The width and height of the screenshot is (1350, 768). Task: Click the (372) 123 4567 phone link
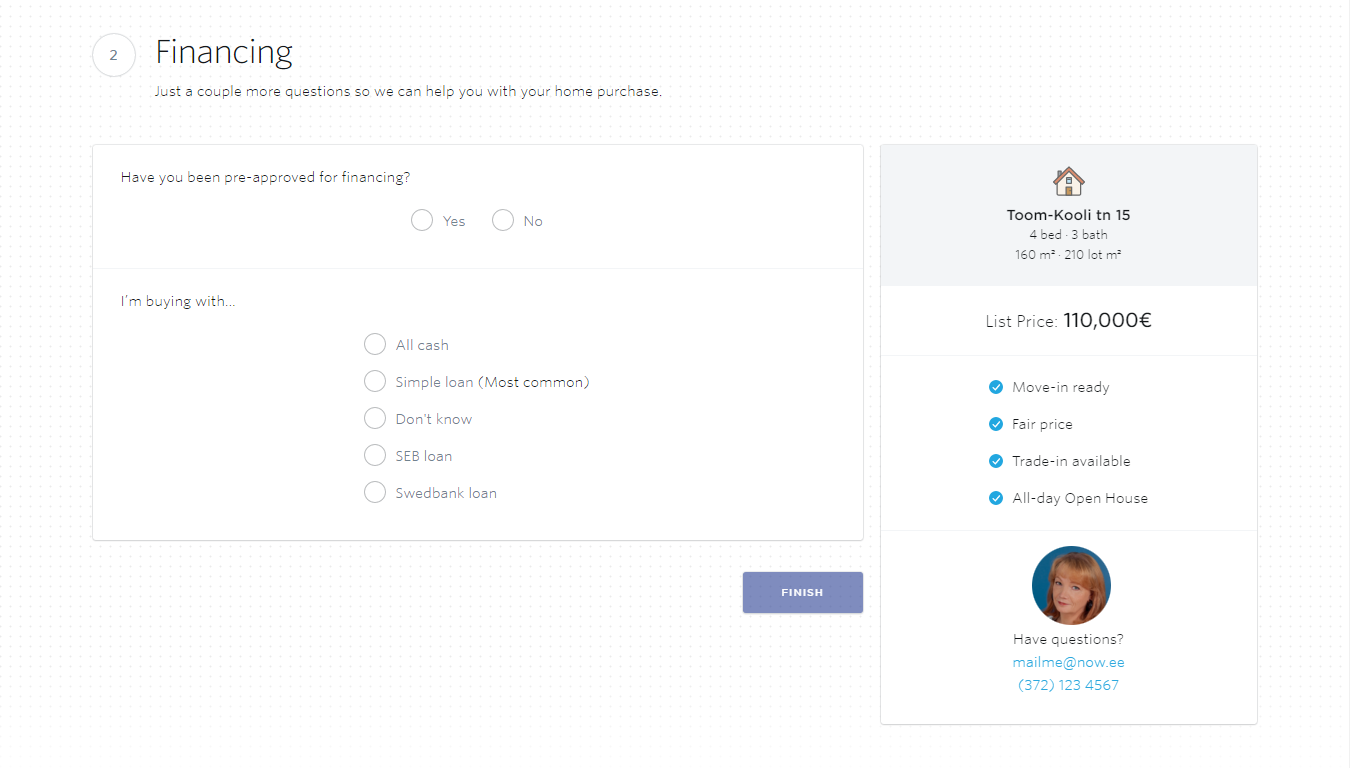point(1068,685)
